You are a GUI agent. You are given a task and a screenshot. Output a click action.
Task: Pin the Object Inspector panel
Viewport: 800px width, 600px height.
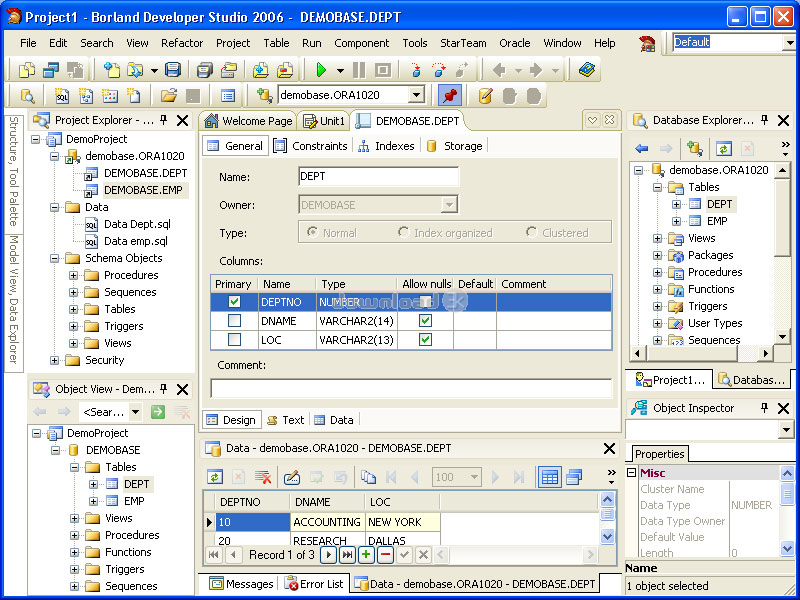(764, 408)
